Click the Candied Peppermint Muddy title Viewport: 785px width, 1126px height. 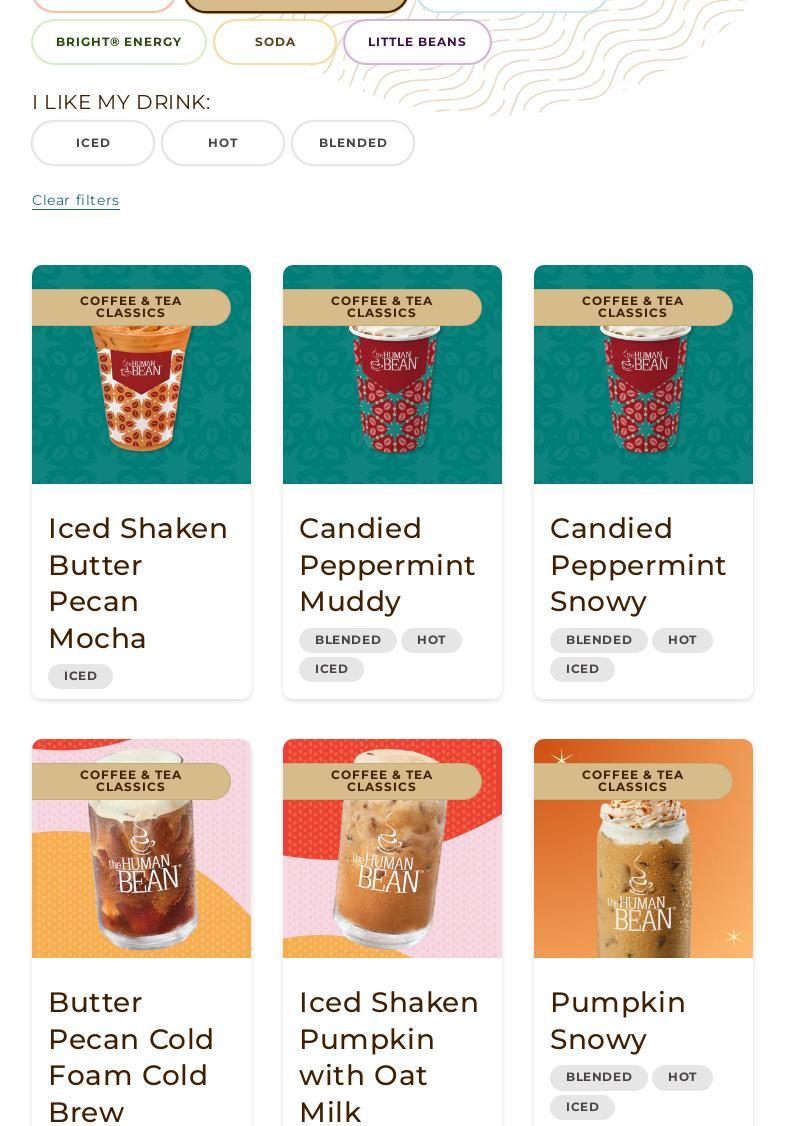(387, 565)
